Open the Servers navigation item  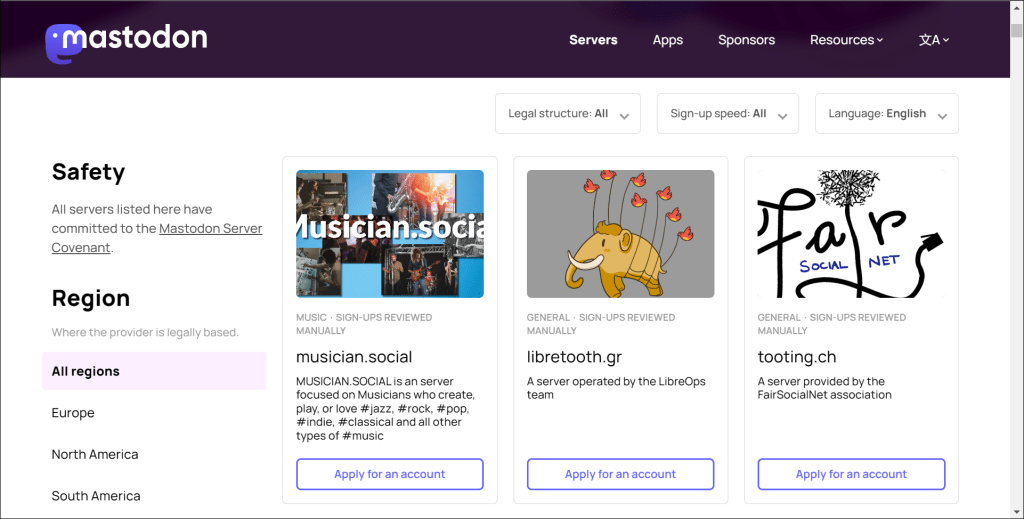(x=593, y=40)
